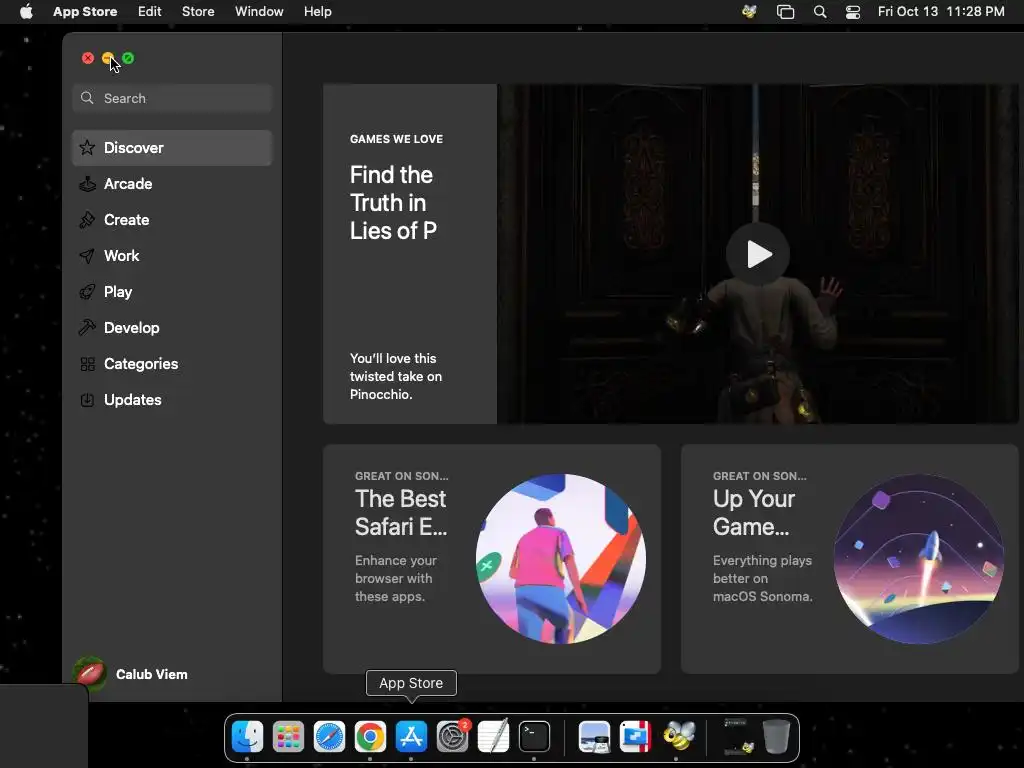
Task: Open TextEdit from the Dock
Action: 493,737
